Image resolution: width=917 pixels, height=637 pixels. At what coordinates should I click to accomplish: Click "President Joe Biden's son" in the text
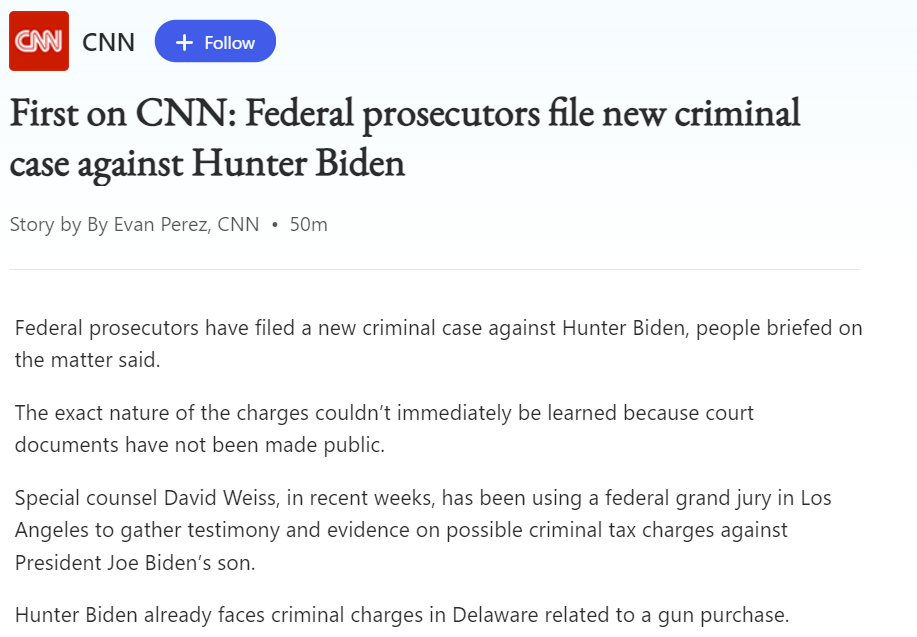coord(135,562)
